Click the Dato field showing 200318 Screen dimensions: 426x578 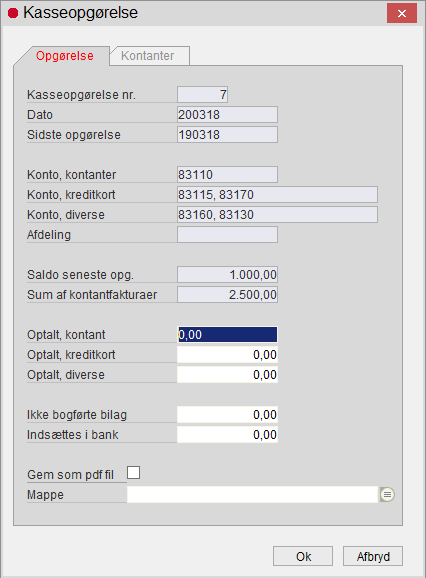[x=227, y=115]
